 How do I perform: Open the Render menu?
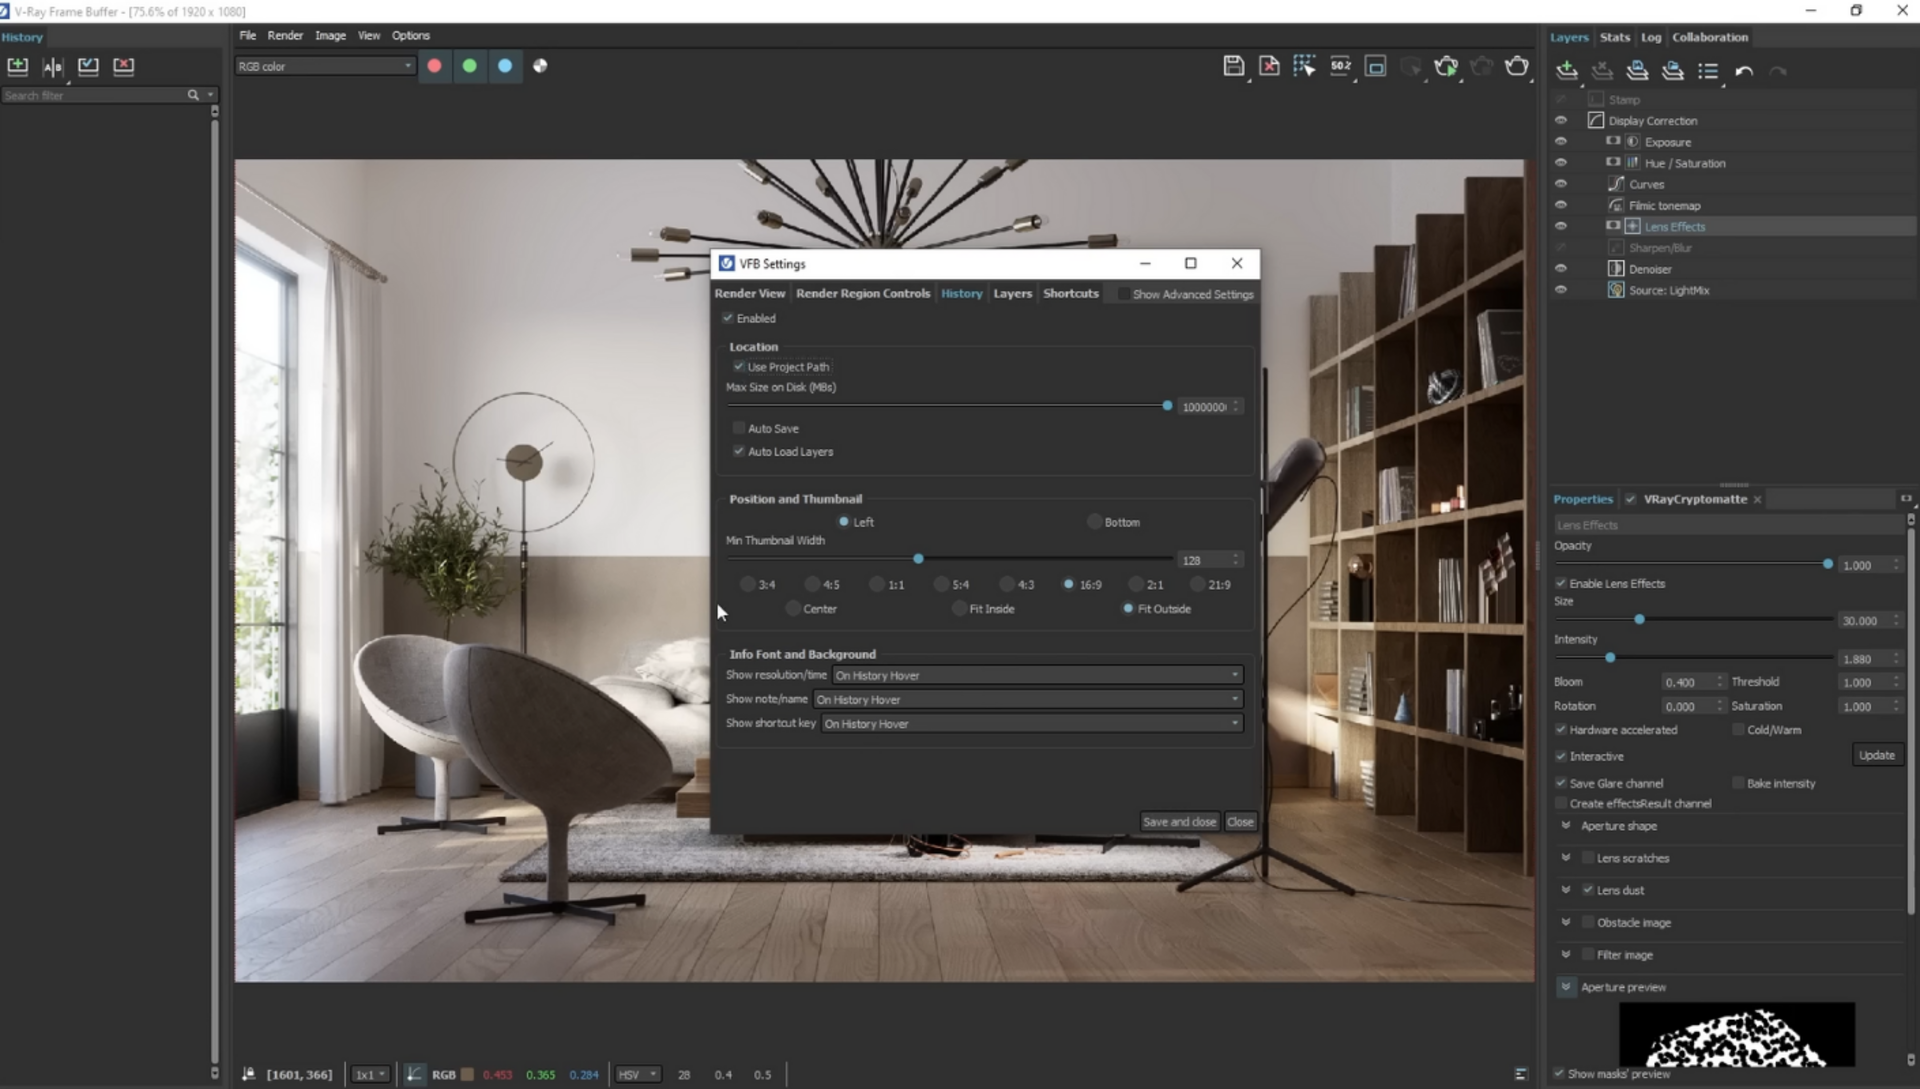(x=285, y=35)
